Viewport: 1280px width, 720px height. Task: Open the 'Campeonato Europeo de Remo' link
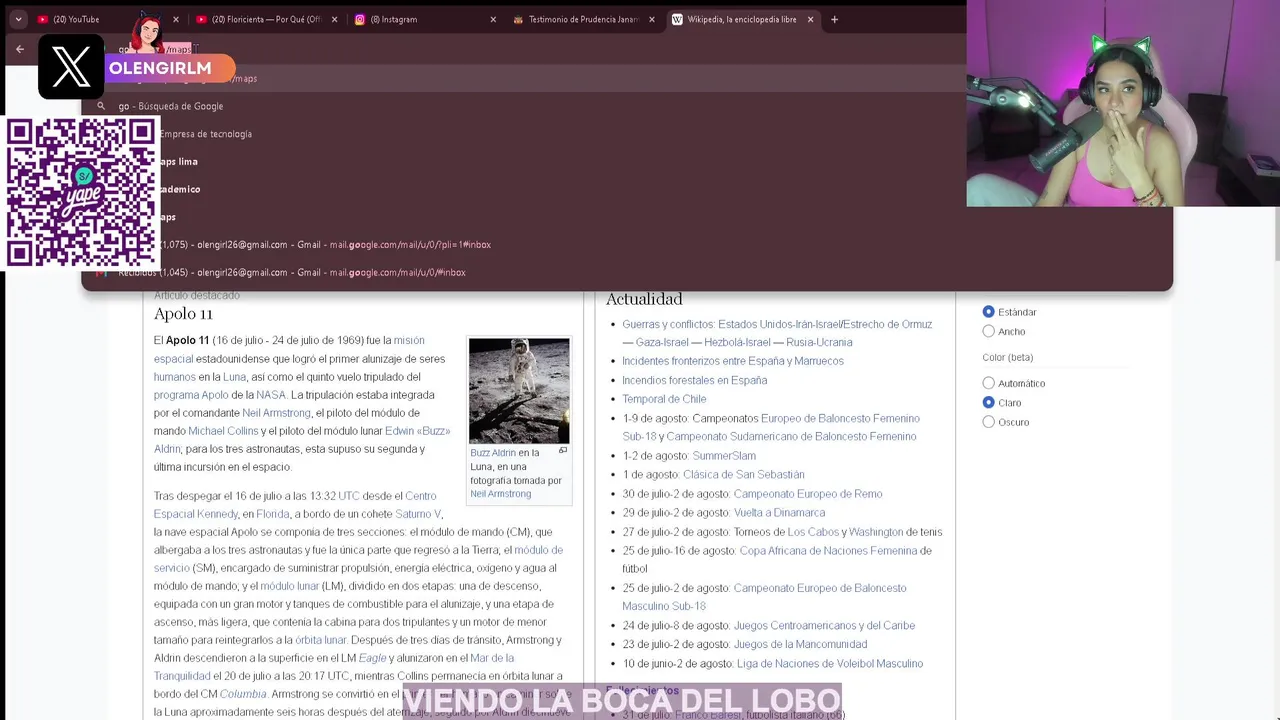pyautogui.click(x=808, y=494)
